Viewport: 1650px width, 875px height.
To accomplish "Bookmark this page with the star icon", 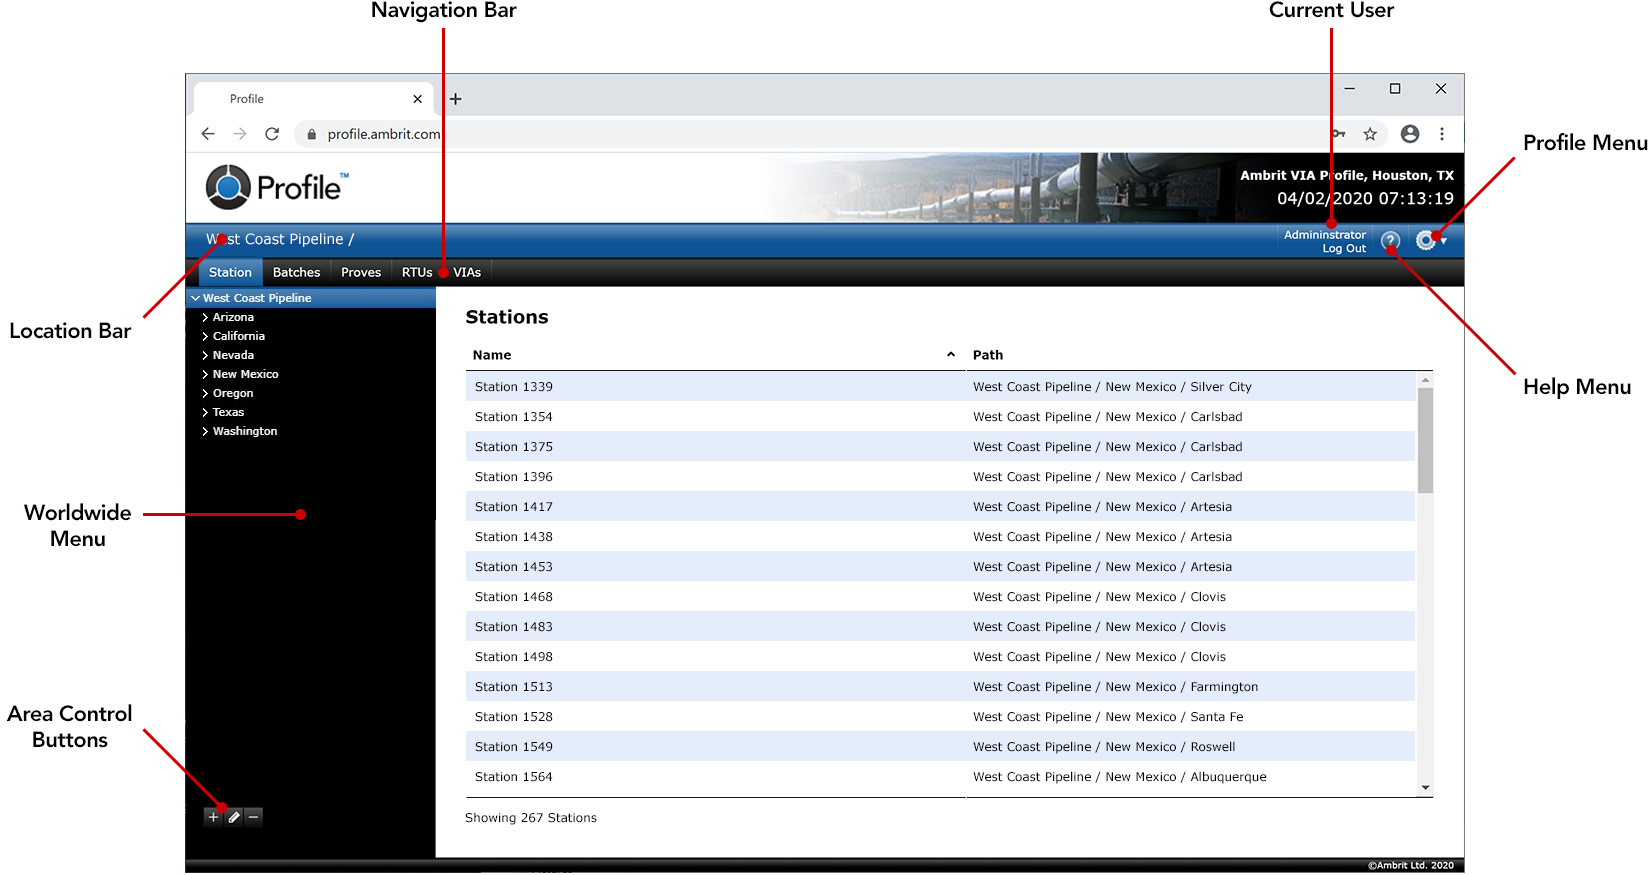I will pos(1370,134).
